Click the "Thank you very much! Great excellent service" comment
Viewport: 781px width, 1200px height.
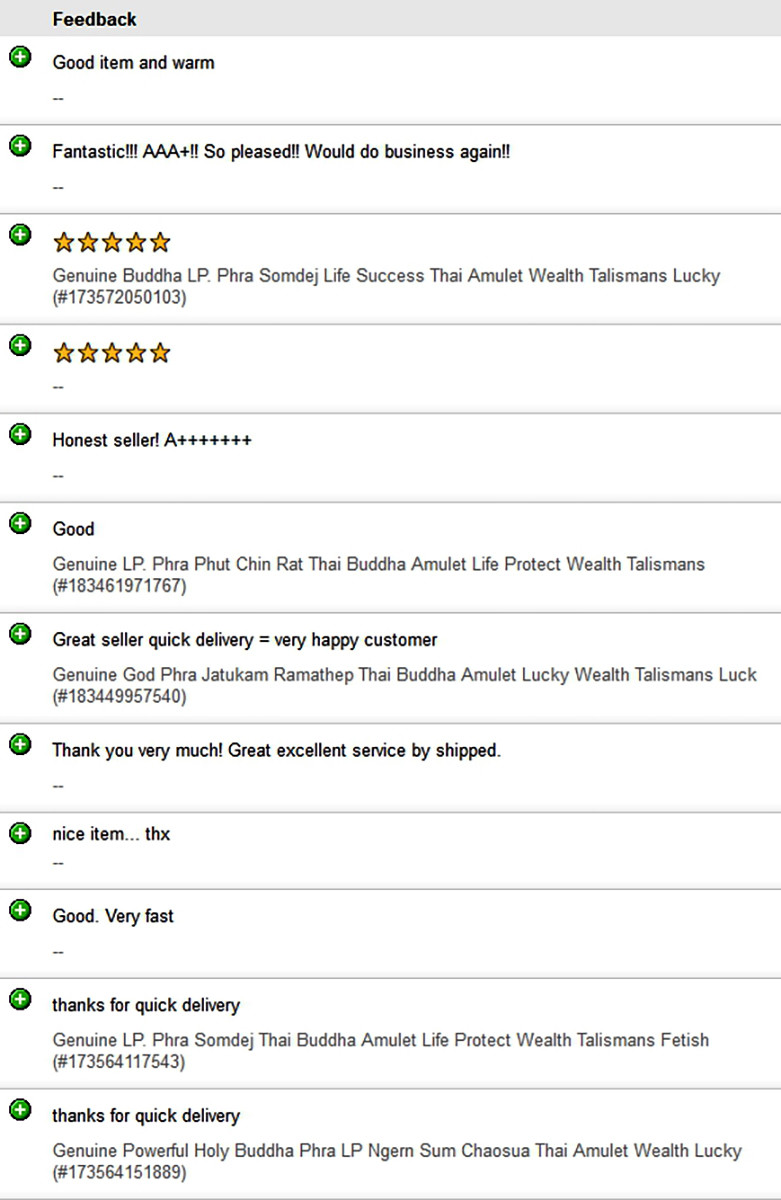(x=277, y=751)
